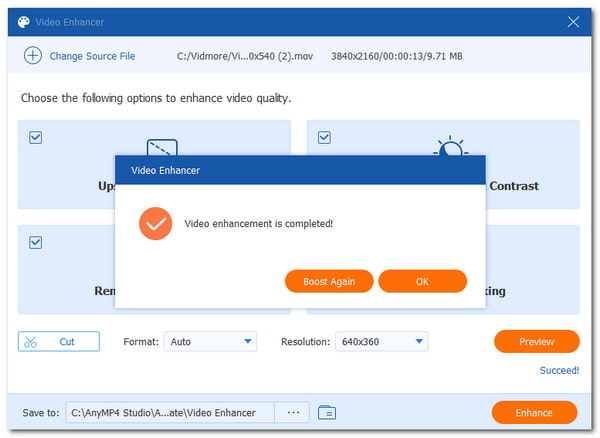This screenshot has width=600, height=438.
Task: Click the Choose the following options instruction text
Action: (x=156, y=98)
